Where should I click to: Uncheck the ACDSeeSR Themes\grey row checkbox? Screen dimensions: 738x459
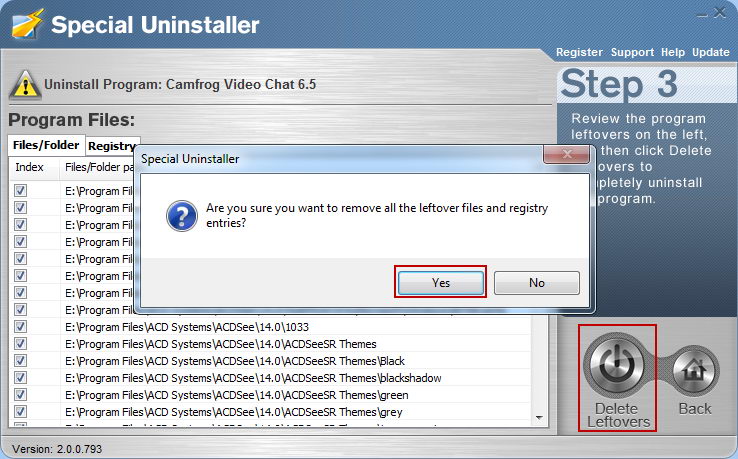(20, 411)
